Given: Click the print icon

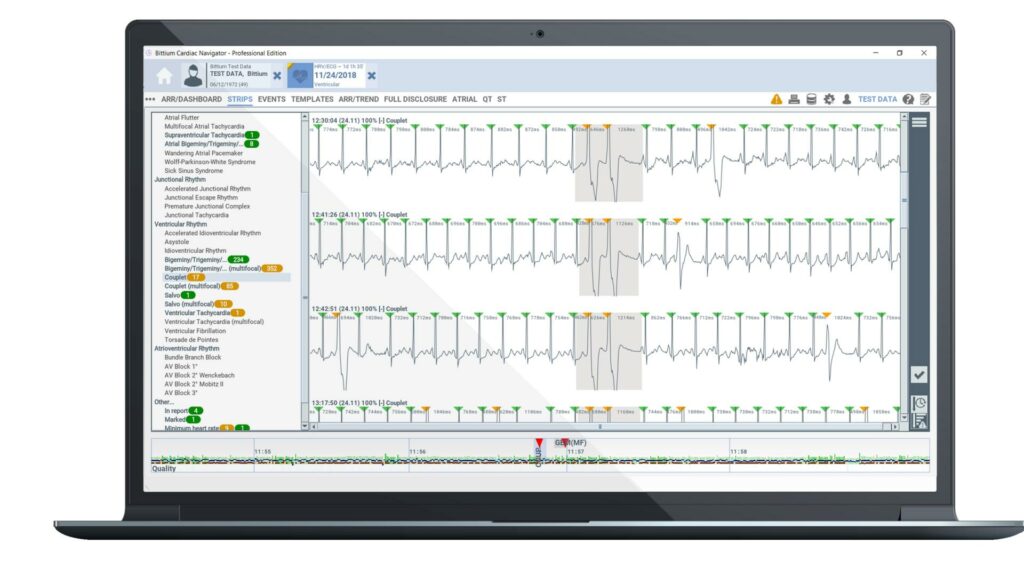Looking at the screenshot, I should (793, 99).
